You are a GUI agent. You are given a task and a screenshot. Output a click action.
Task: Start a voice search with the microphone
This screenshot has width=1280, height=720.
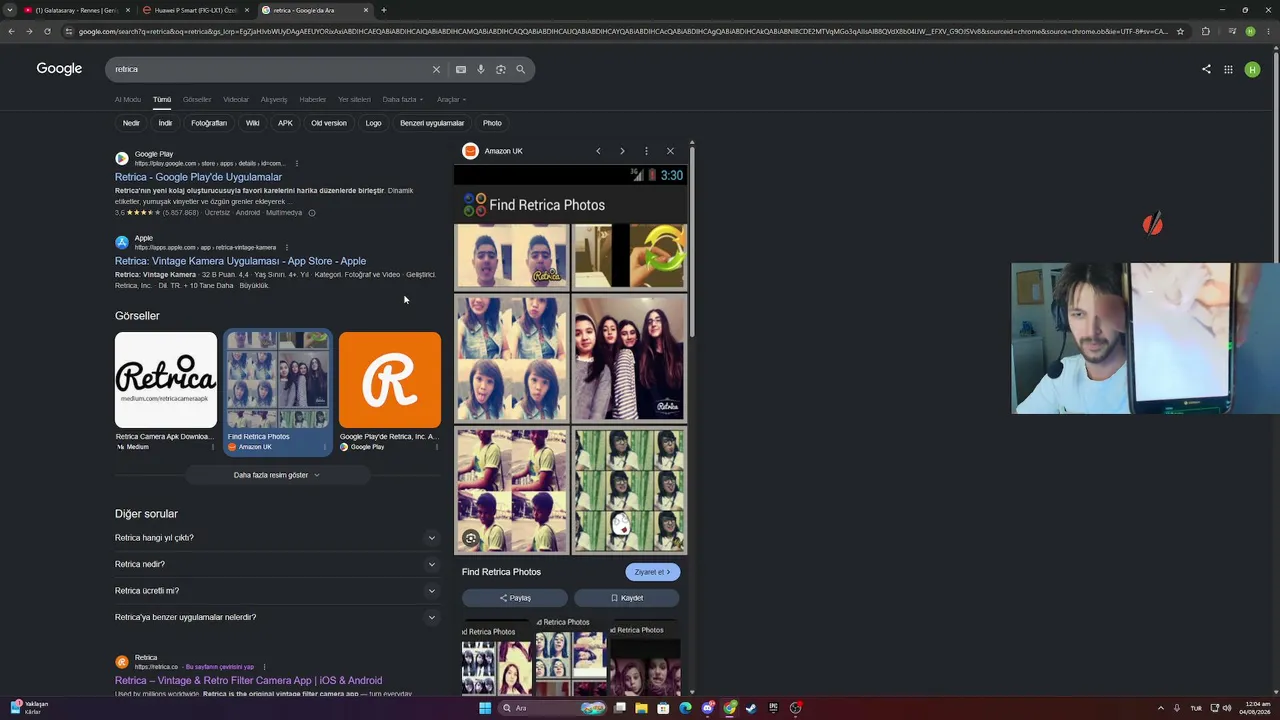click(x=481, y=69)
